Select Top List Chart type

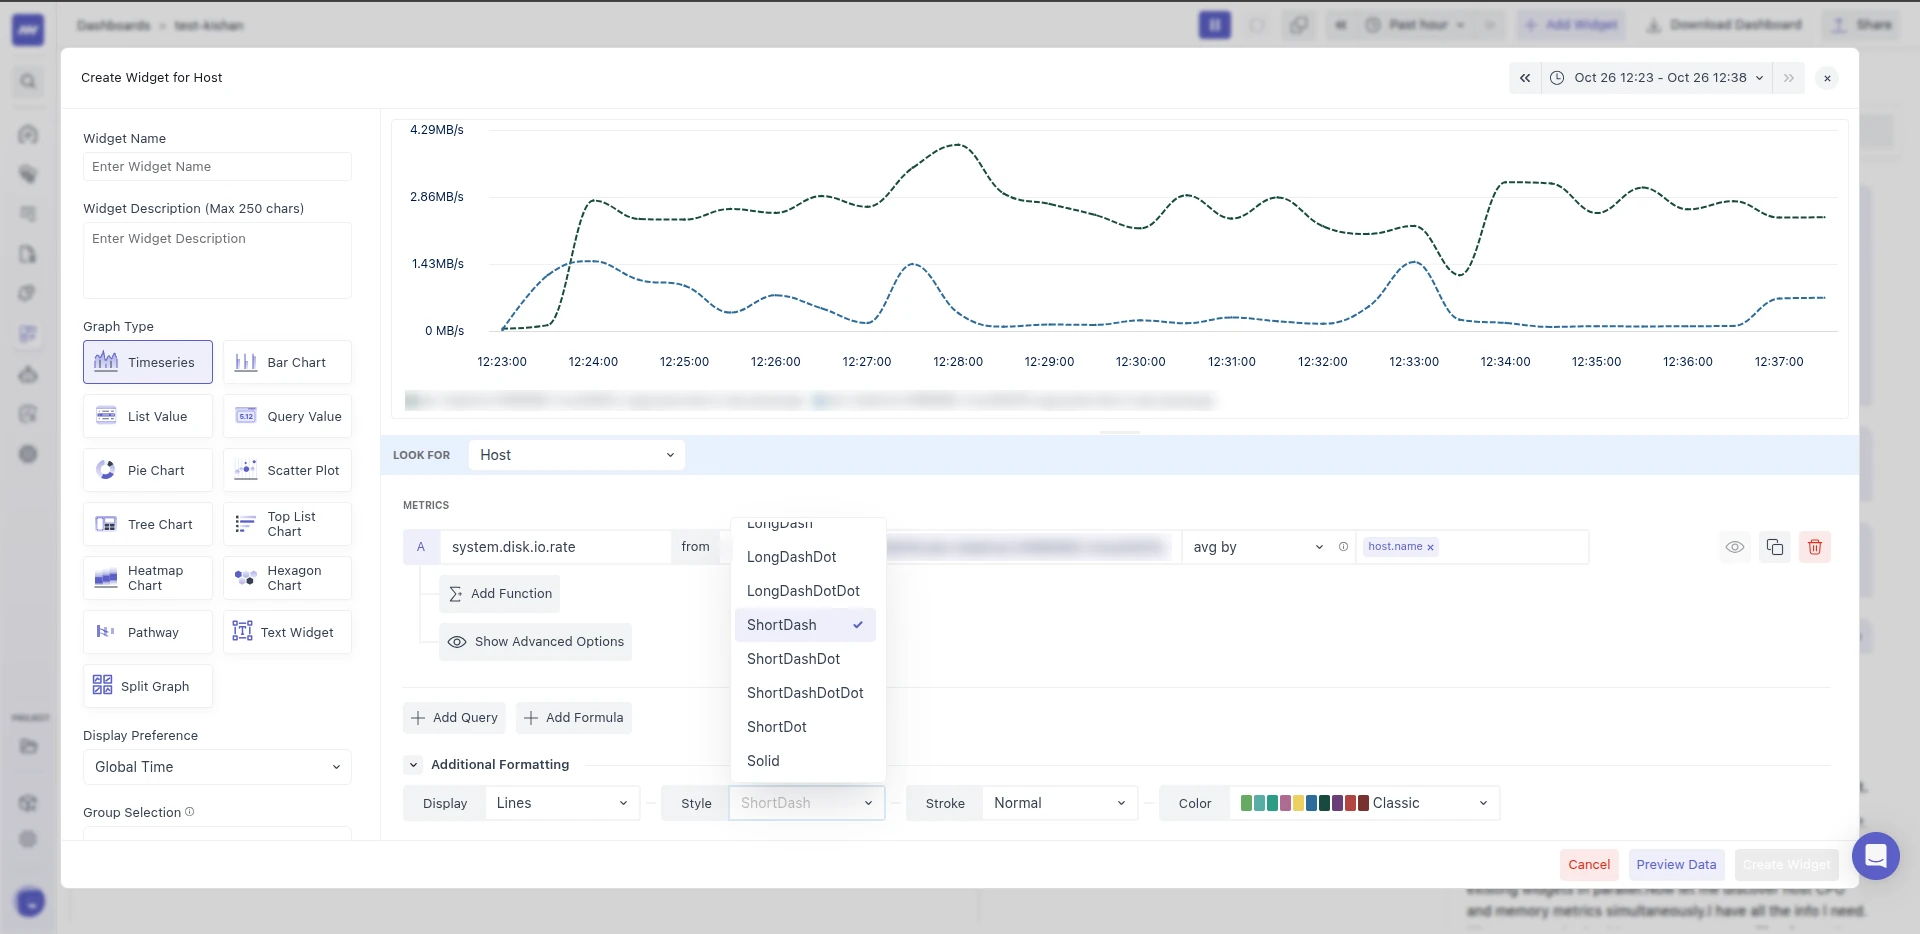coord(287,524)
